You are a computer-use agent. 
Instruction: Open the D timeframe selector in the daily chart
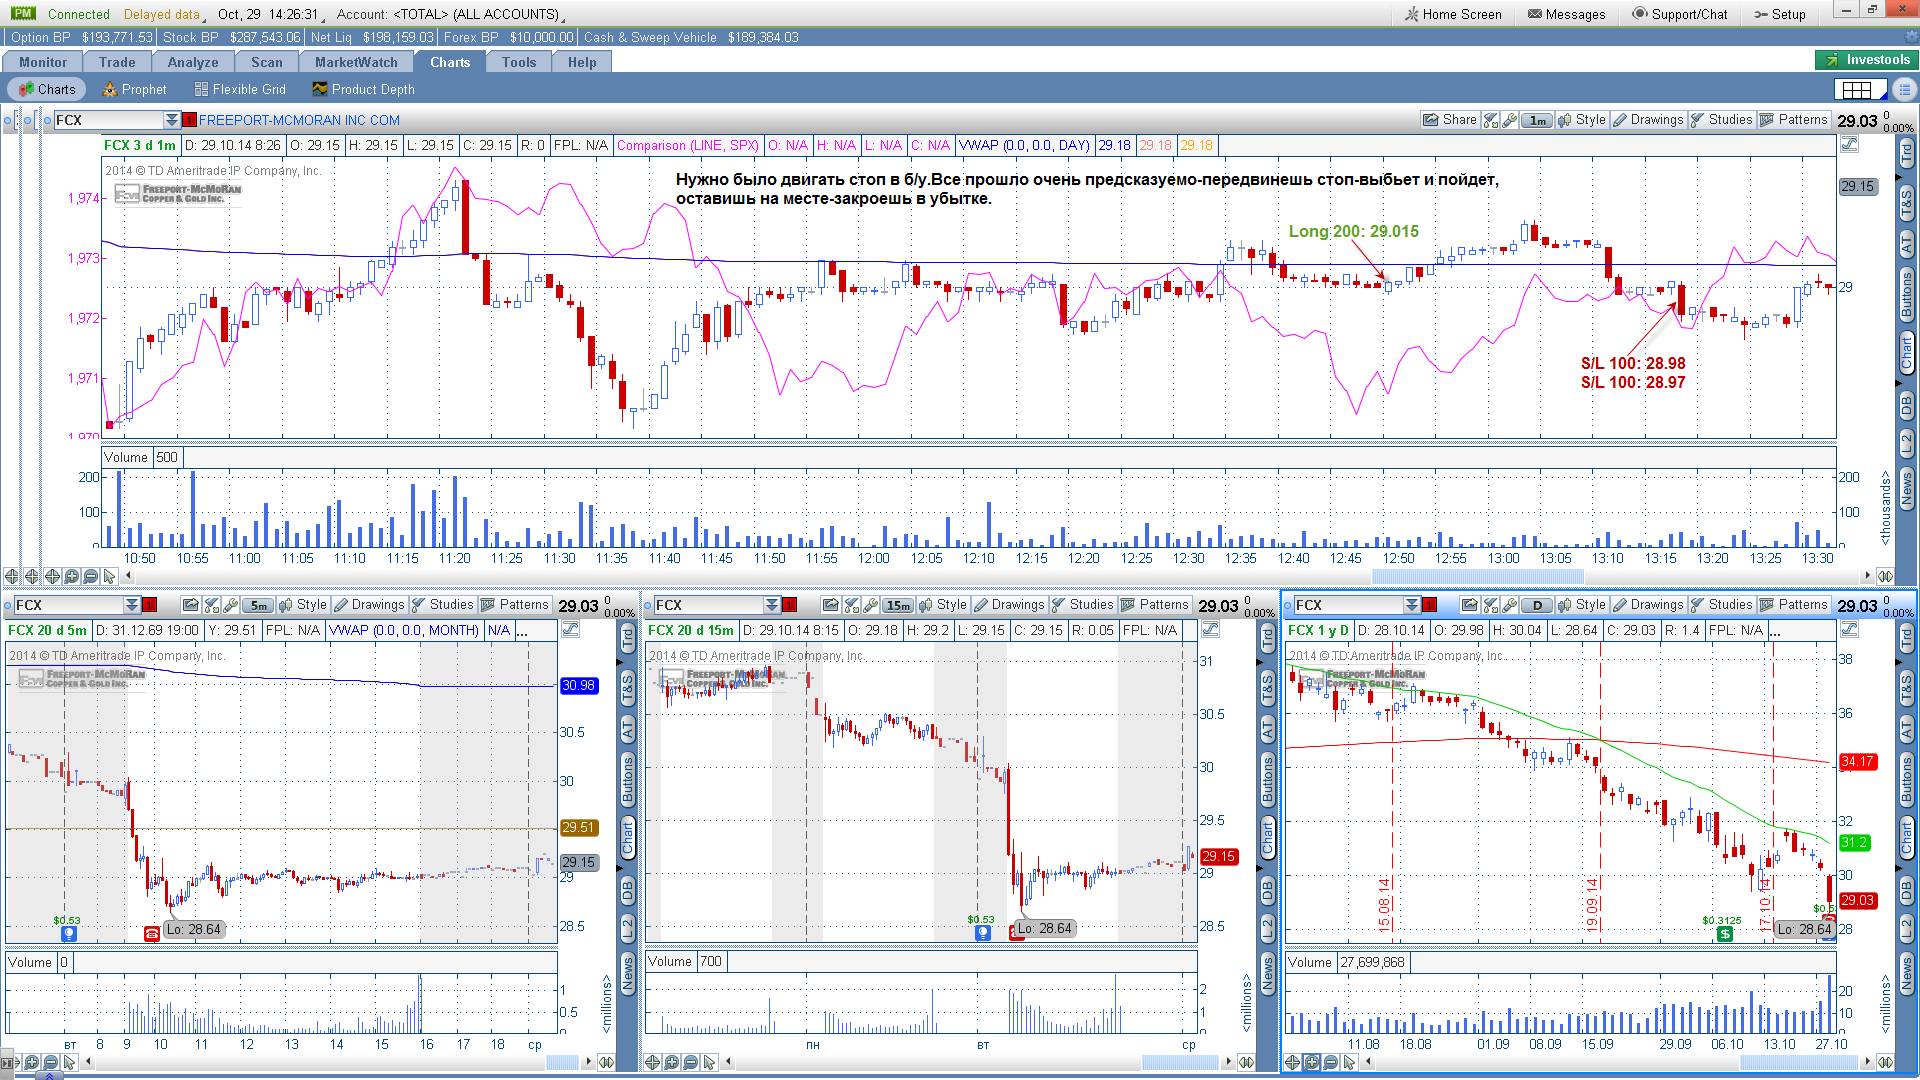(x=1537, y=605)
